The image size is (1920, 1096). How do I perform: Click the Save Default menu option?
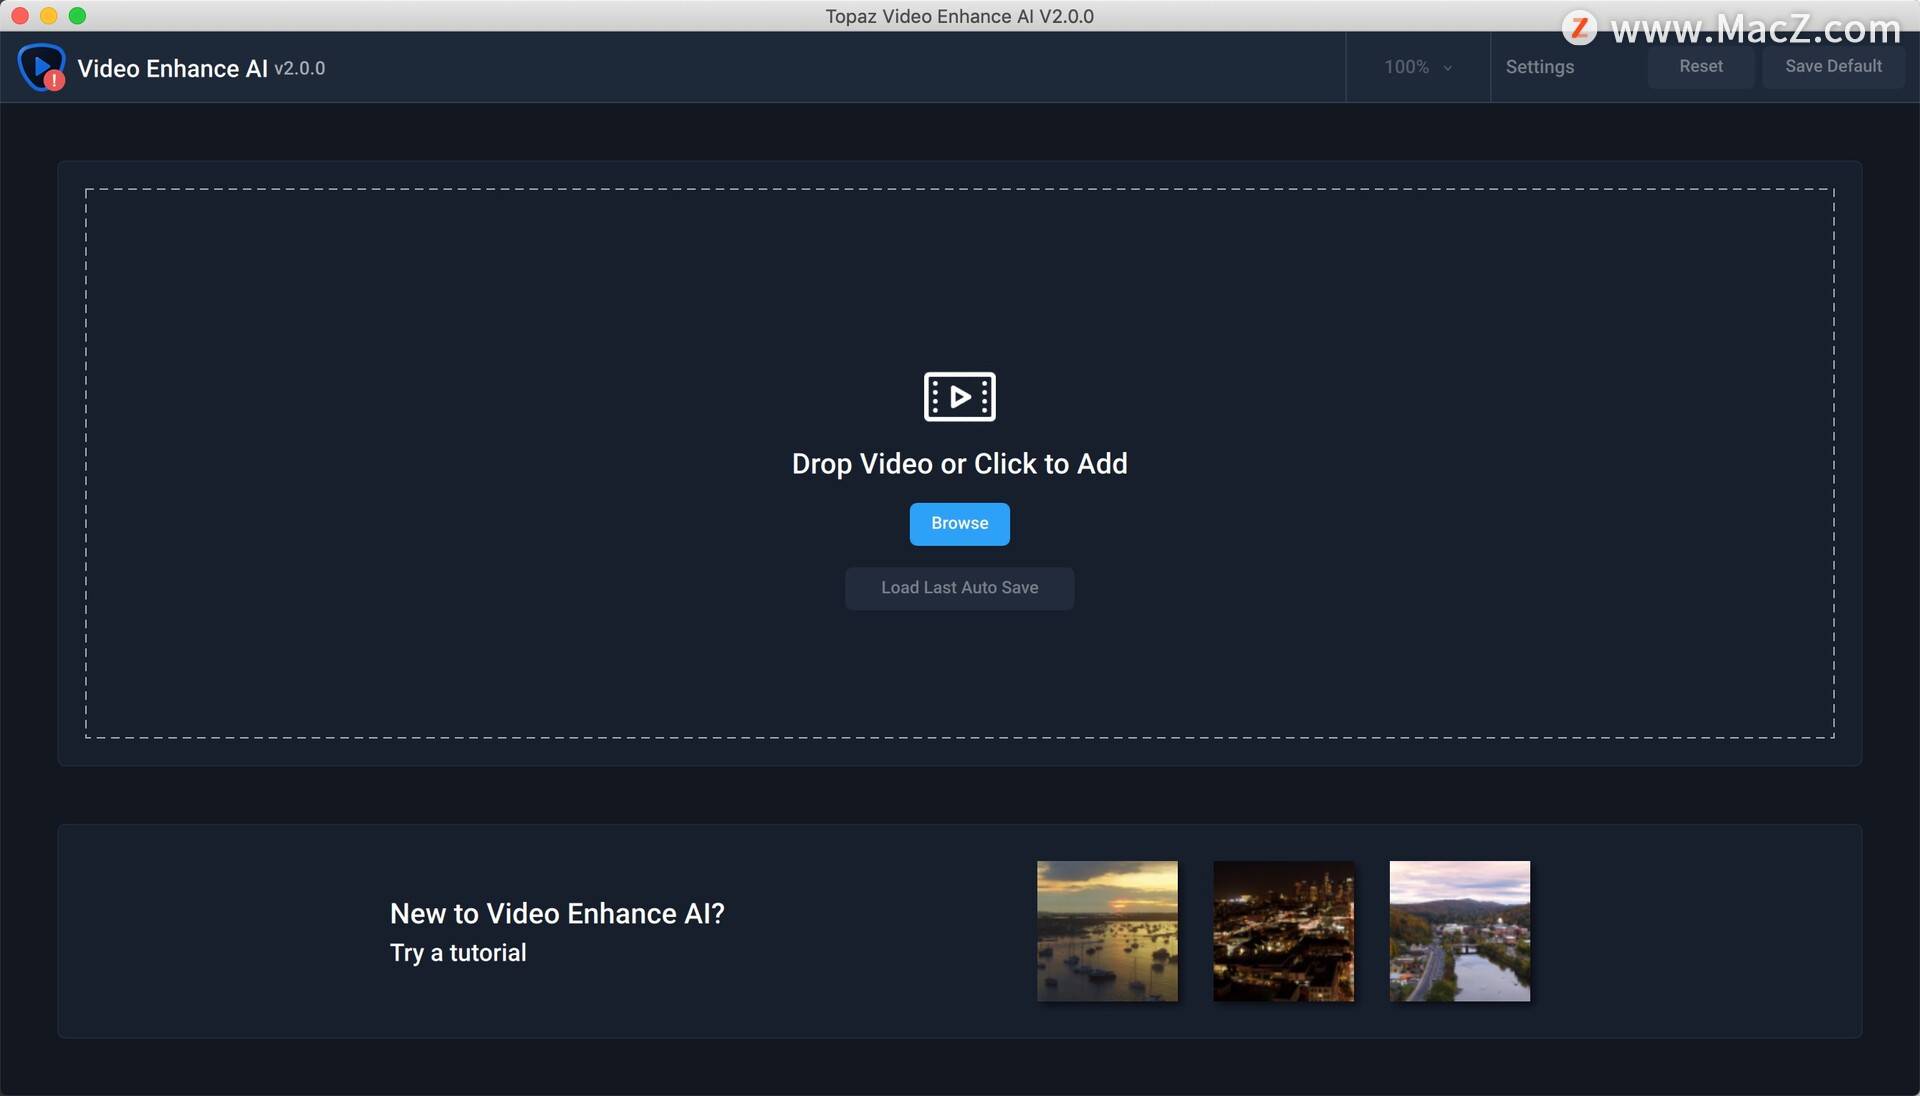click(1834, 65)
